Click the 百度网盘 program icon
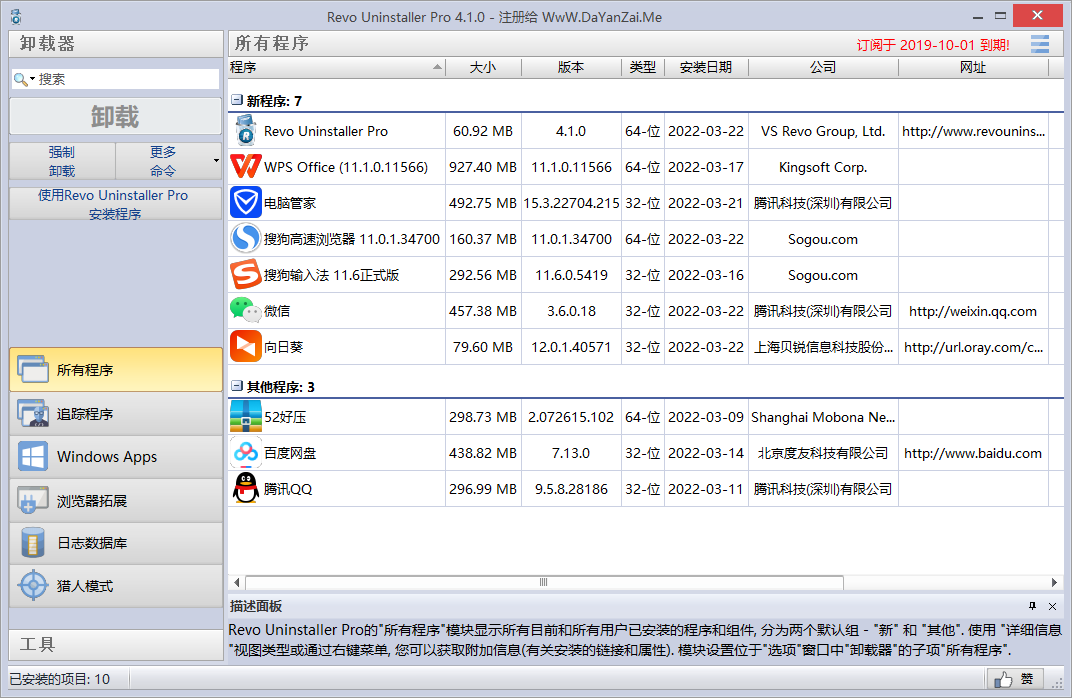This screenshot has width=1072, height=698. 245,453
